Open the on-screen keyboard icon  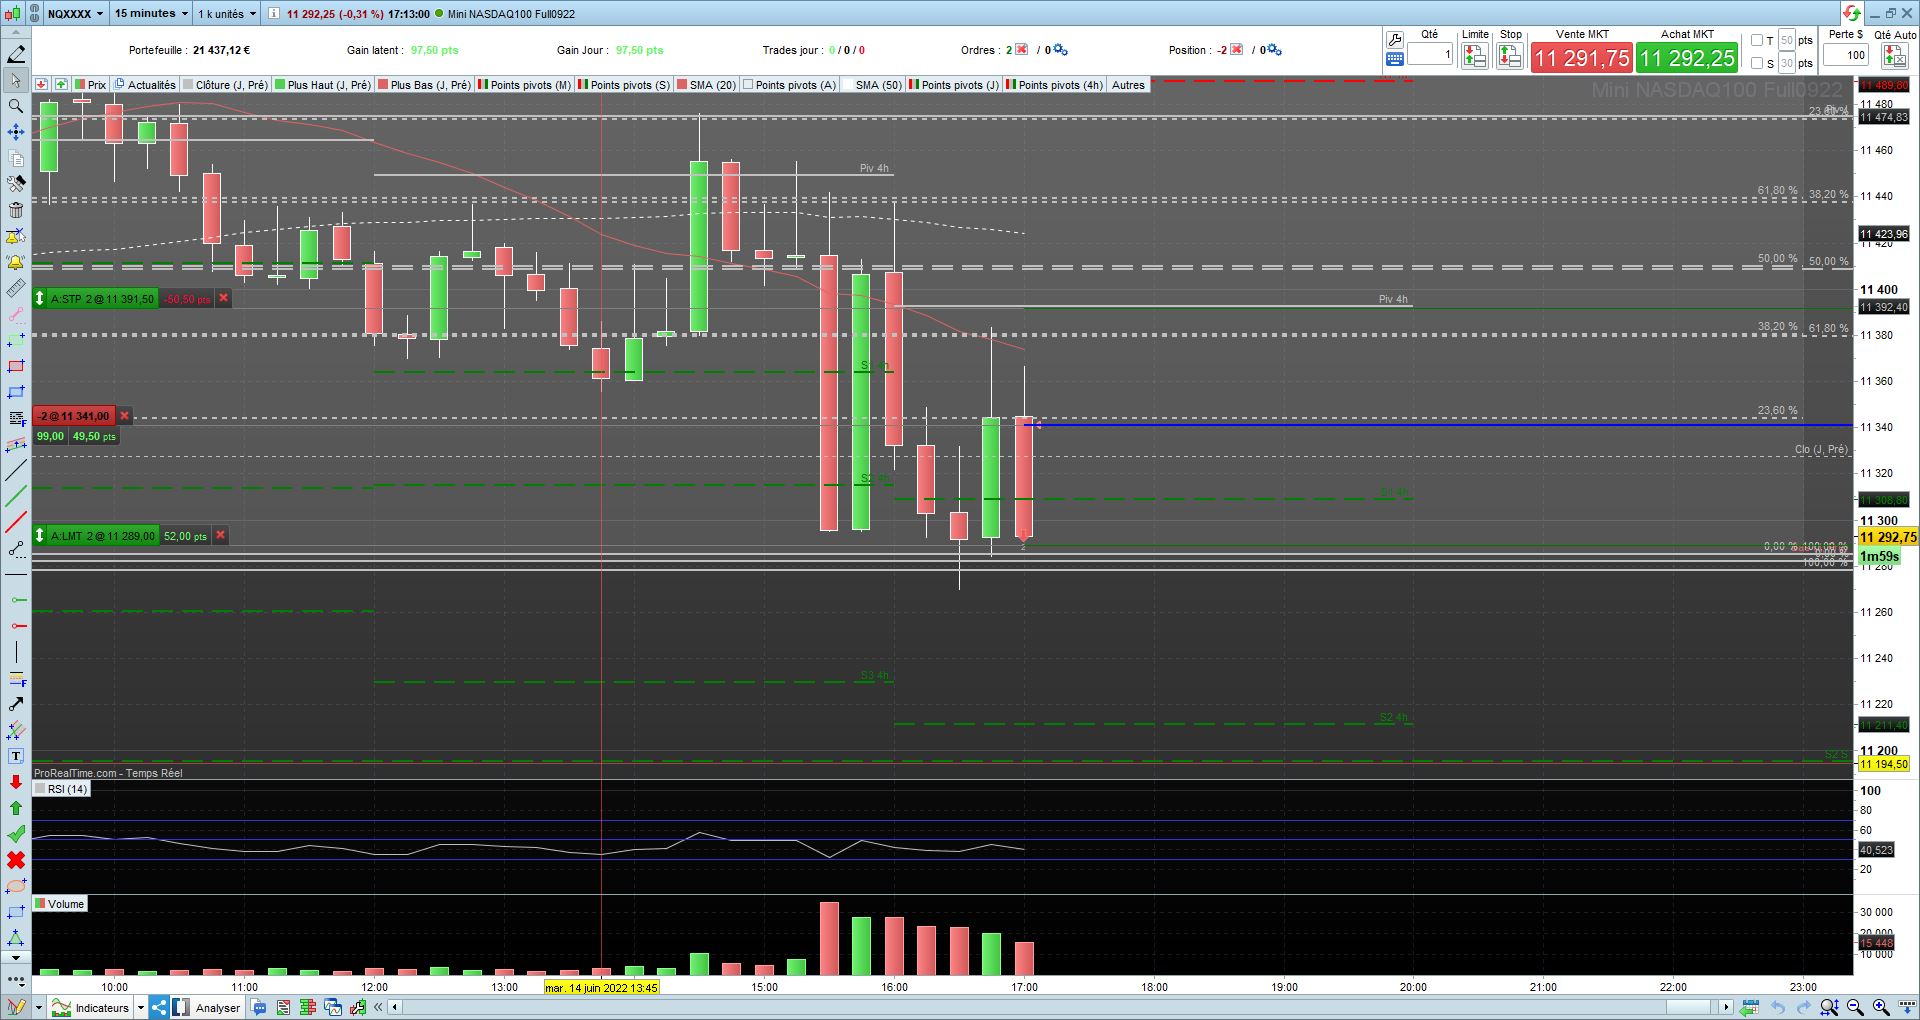1395,60
